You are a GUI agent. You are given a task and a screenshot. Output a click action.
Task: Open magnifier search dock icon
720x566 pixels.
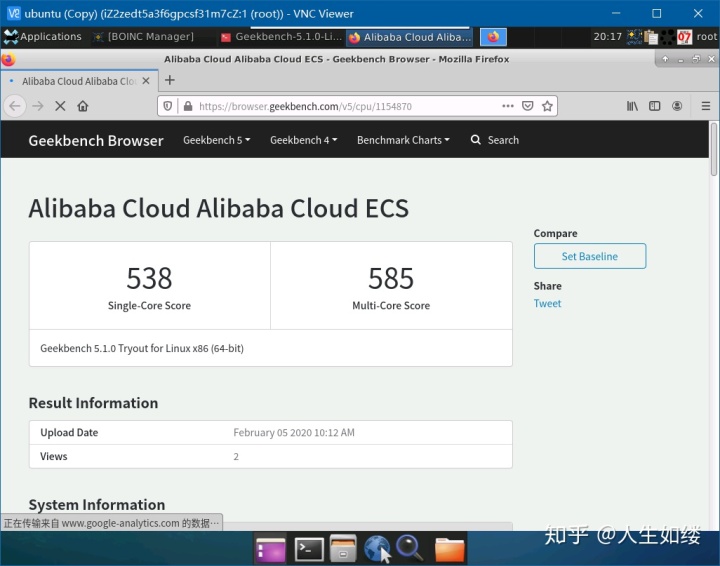click(x=409, y=548)
